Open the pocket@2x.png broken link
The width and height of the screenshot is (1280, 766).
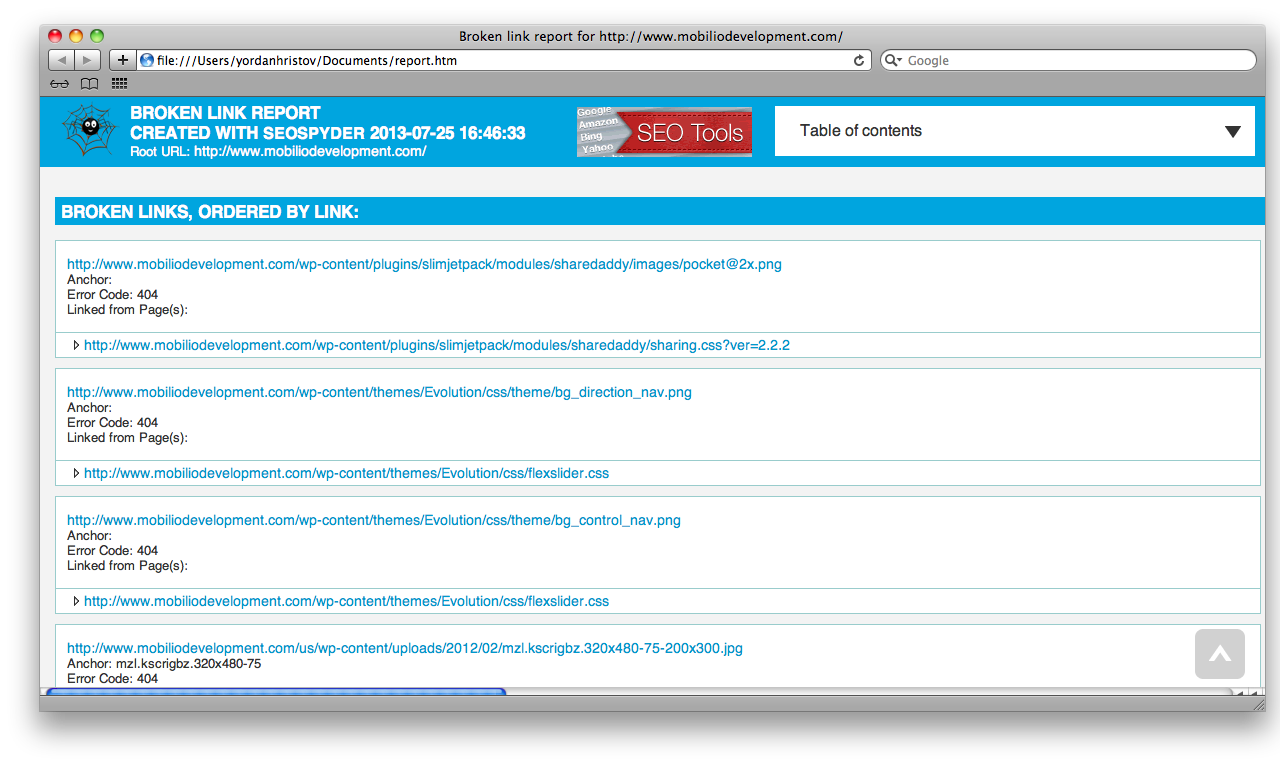pos(424,264)
